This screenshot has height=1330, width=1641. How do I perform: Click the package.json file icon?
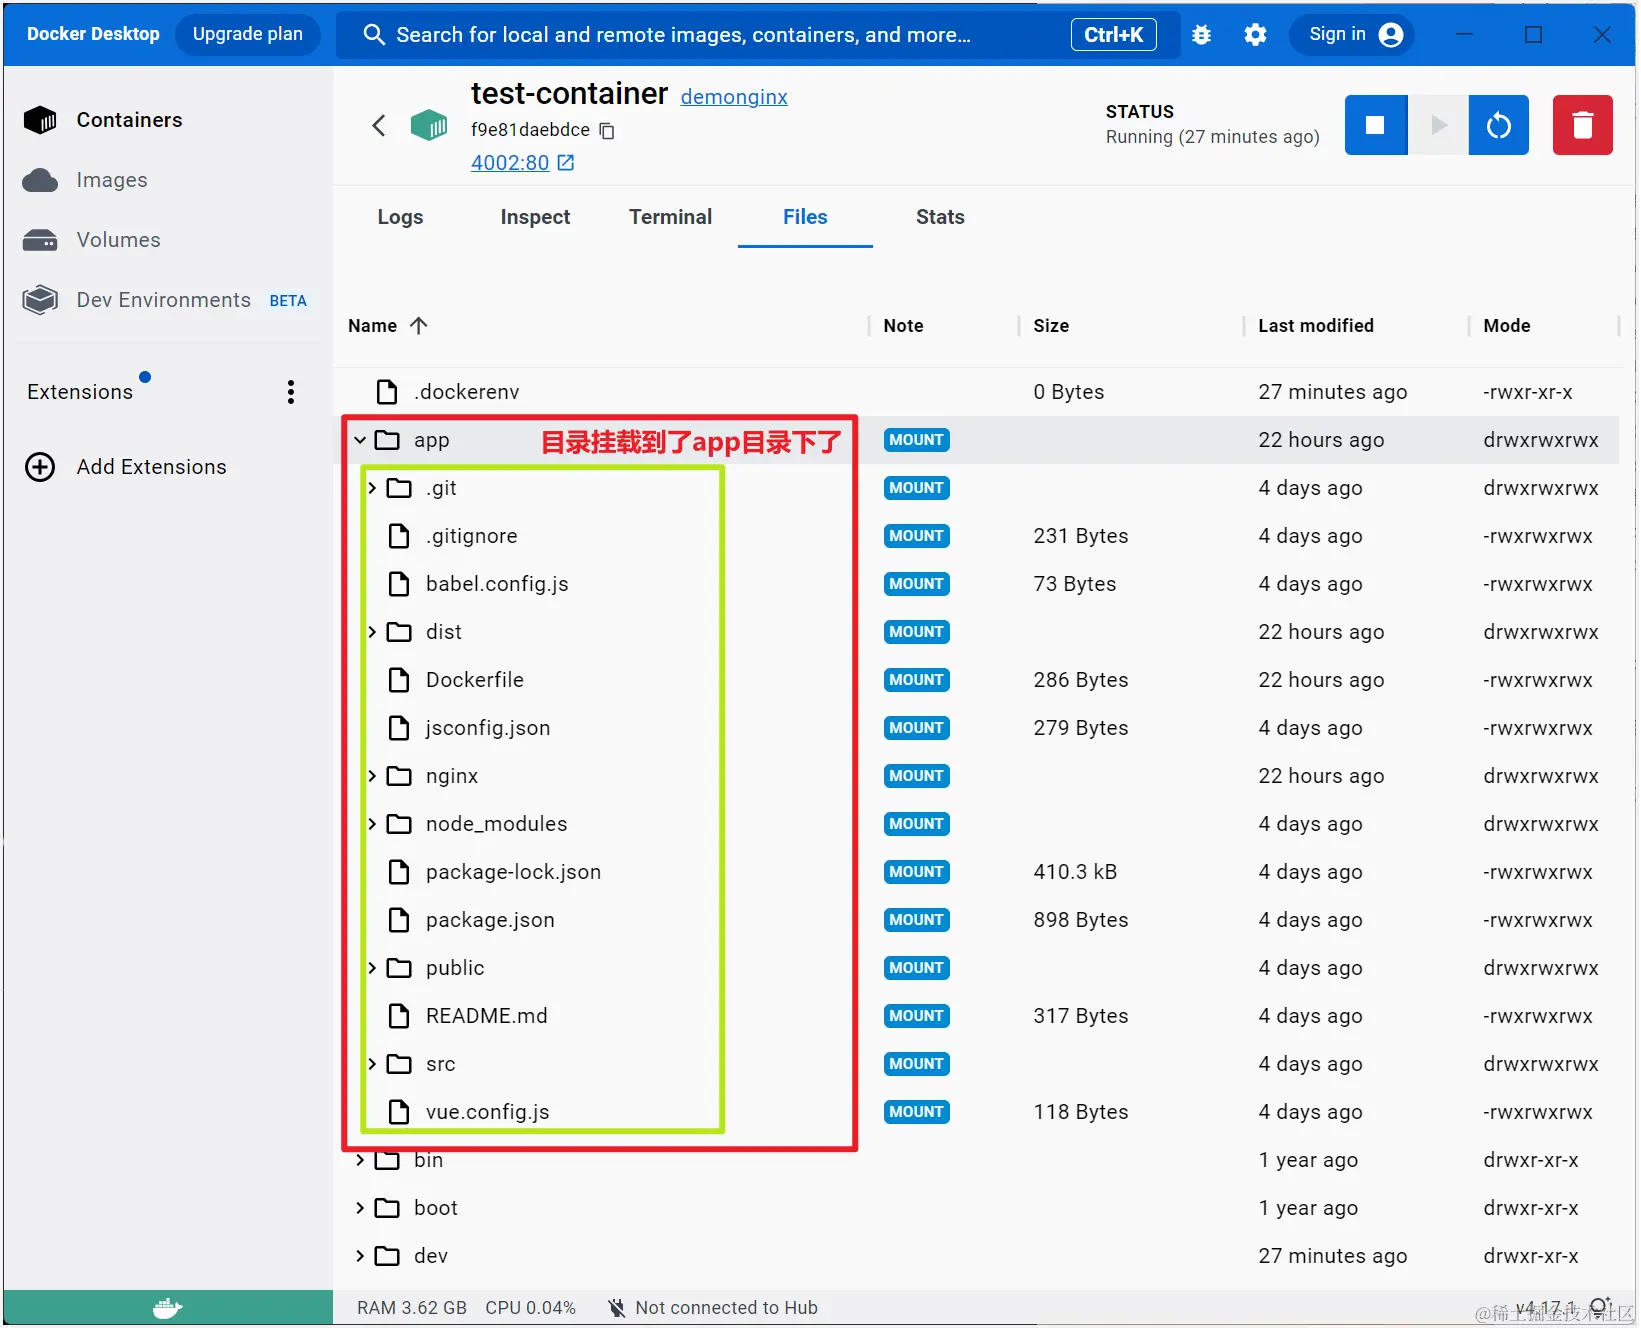point(399,920)
